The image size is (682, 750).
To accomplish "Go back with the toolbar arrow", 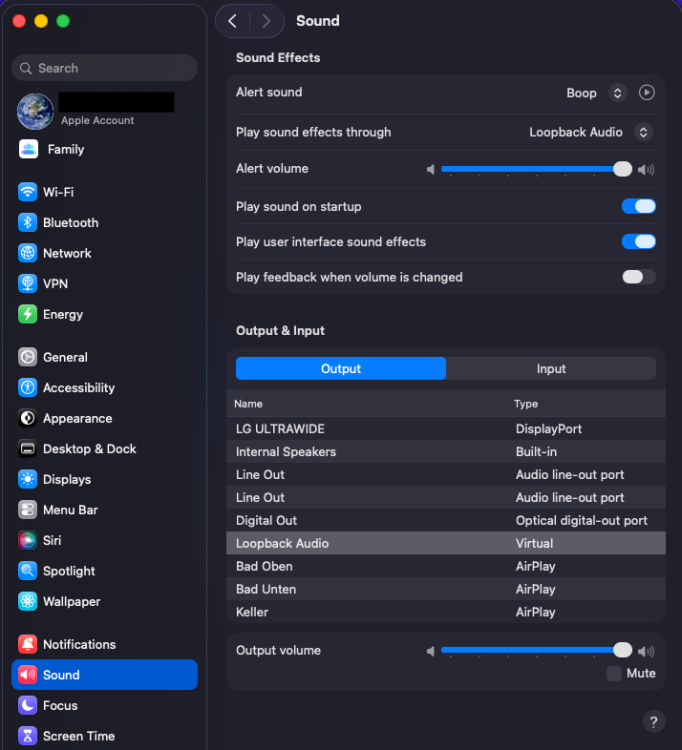I will pyautogui.click(x=233, y=21).
